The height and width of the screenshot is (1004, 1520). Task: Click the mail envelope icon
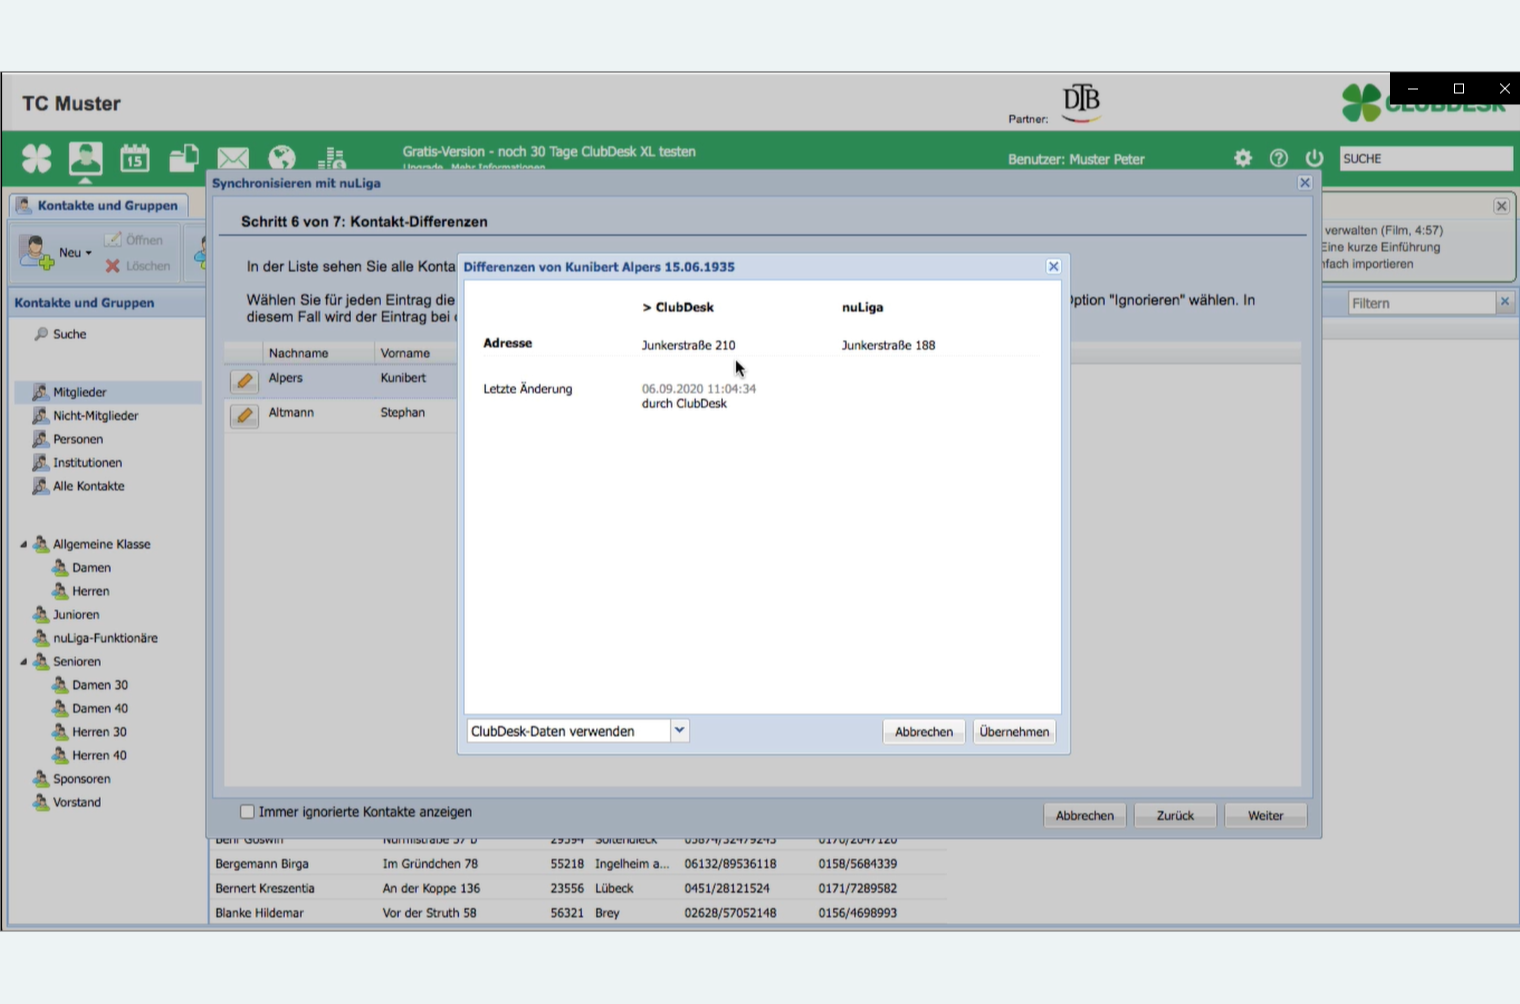point(233,158)
